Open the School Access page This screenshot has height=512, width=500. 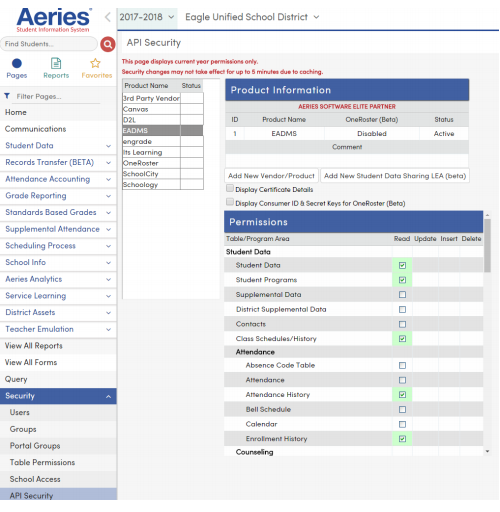click(58, 479)
